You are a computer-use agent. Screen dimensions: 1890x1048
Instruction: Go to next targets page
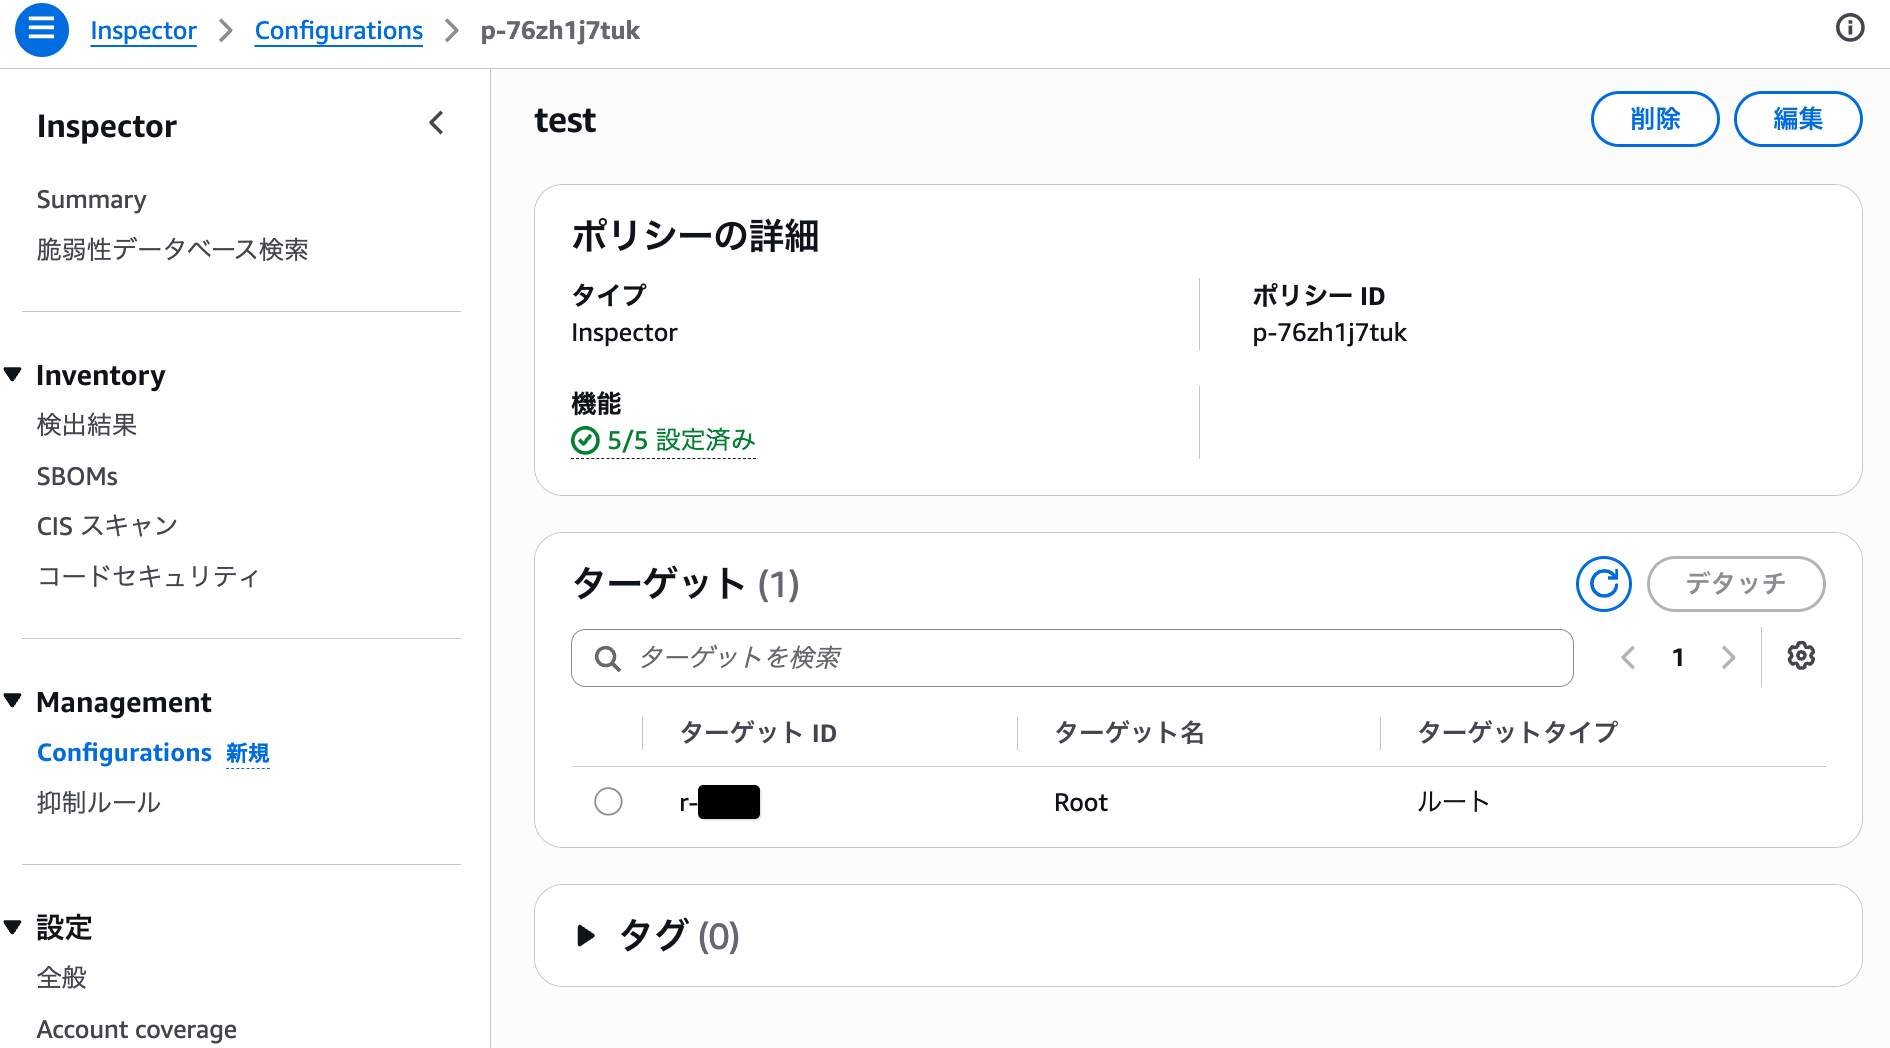point(1728,657)
